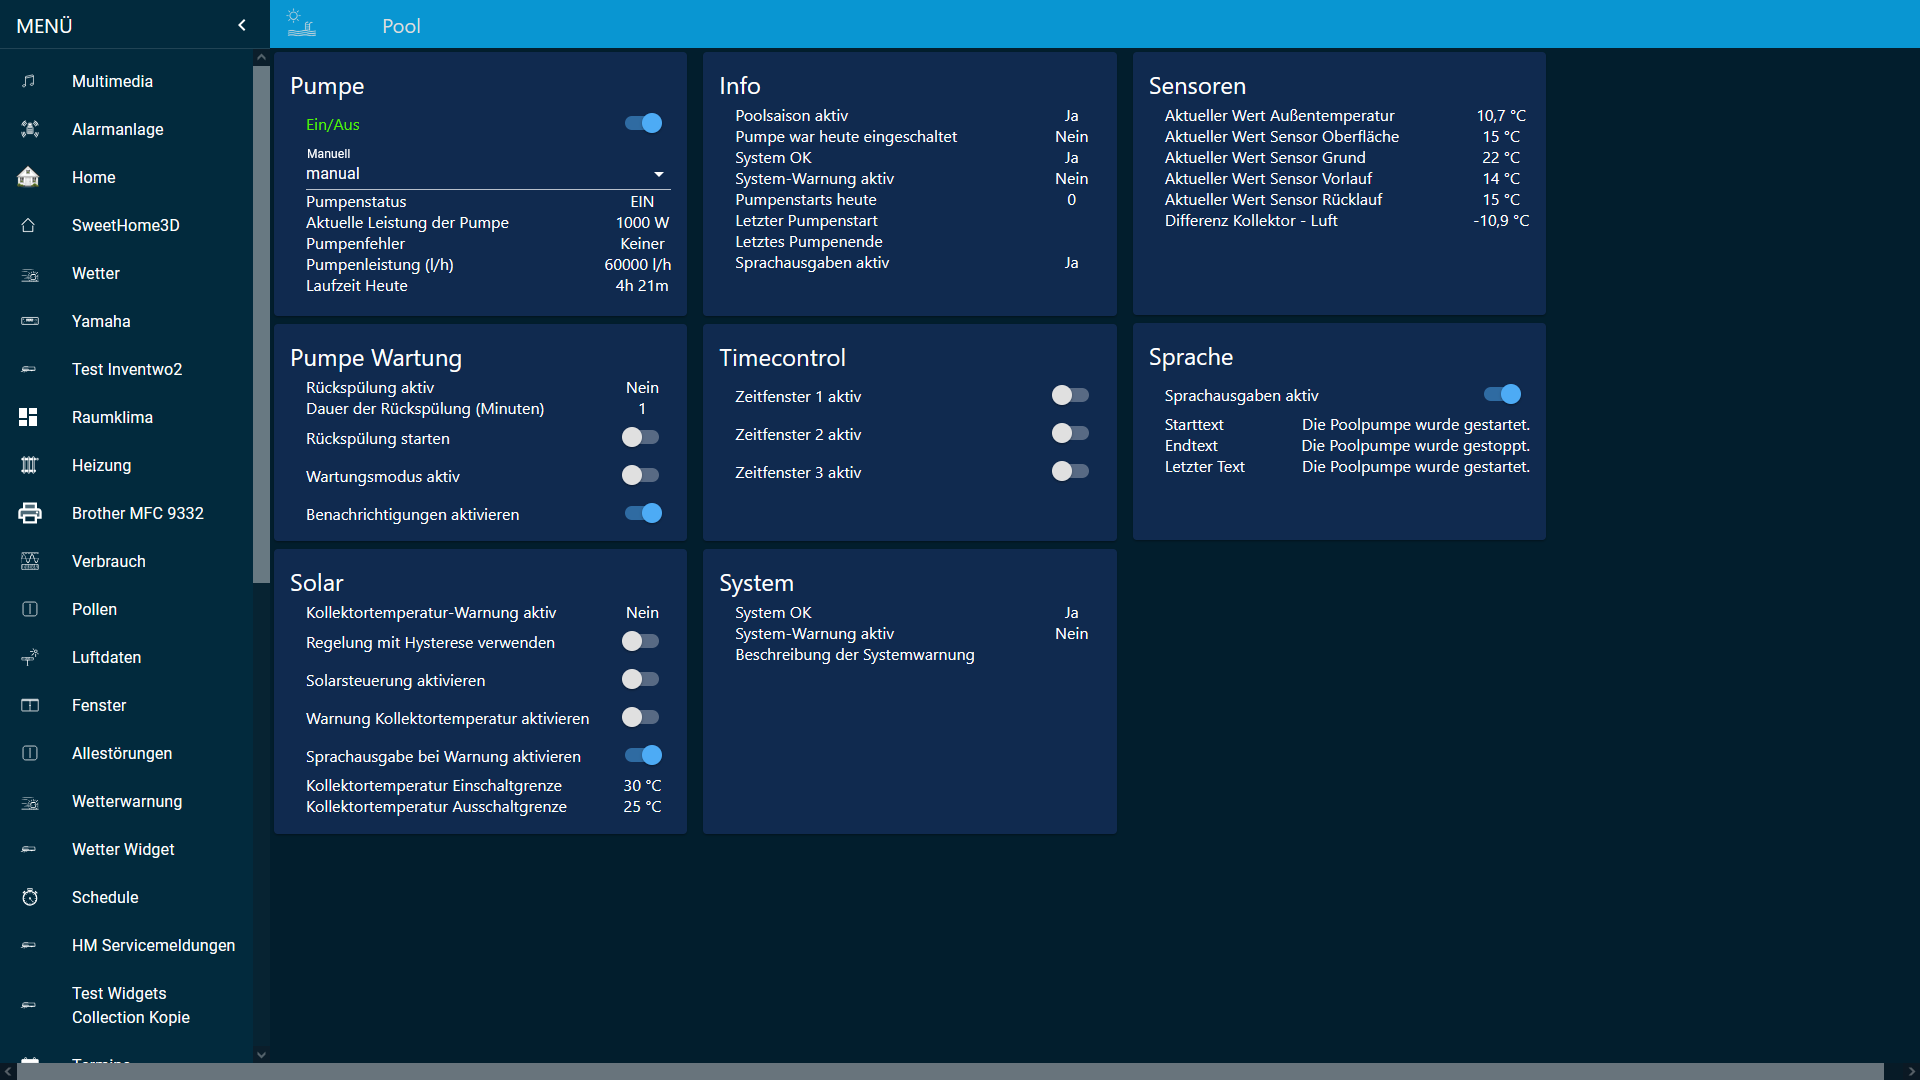1920x1080 pixels.
Task: Click the Alarmanlage sidebar icon
Action: click(30, 129)
